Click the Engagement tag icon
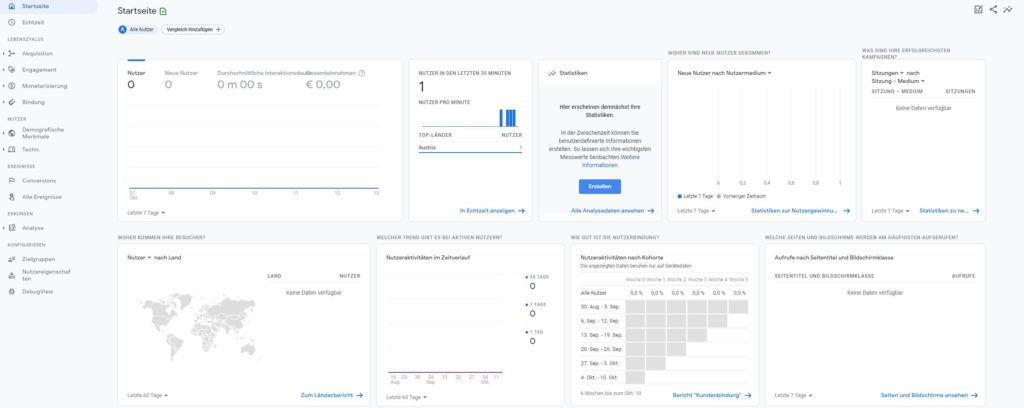Screen dimensions: 1024x408 pos(12,70)
